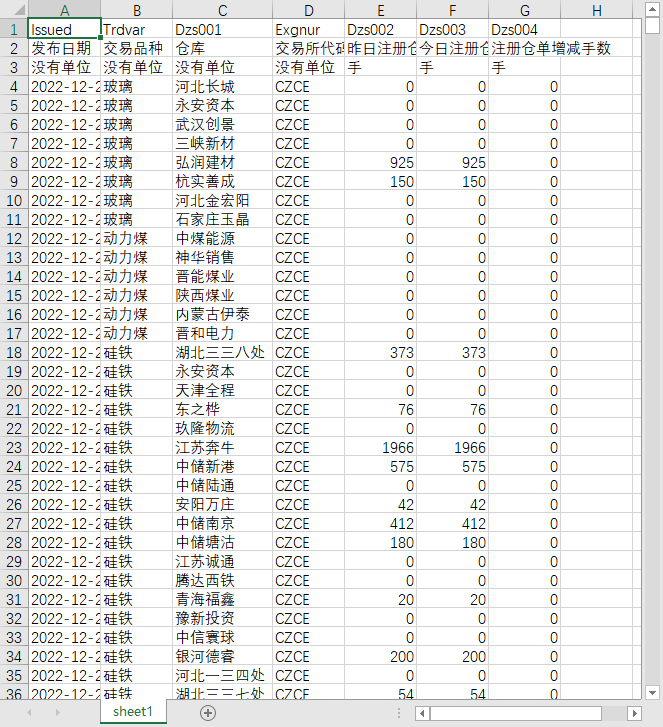The image size is (663, 727).
Task: Select cell containing '三峡新材'
Action: click(x=223, y=143)
